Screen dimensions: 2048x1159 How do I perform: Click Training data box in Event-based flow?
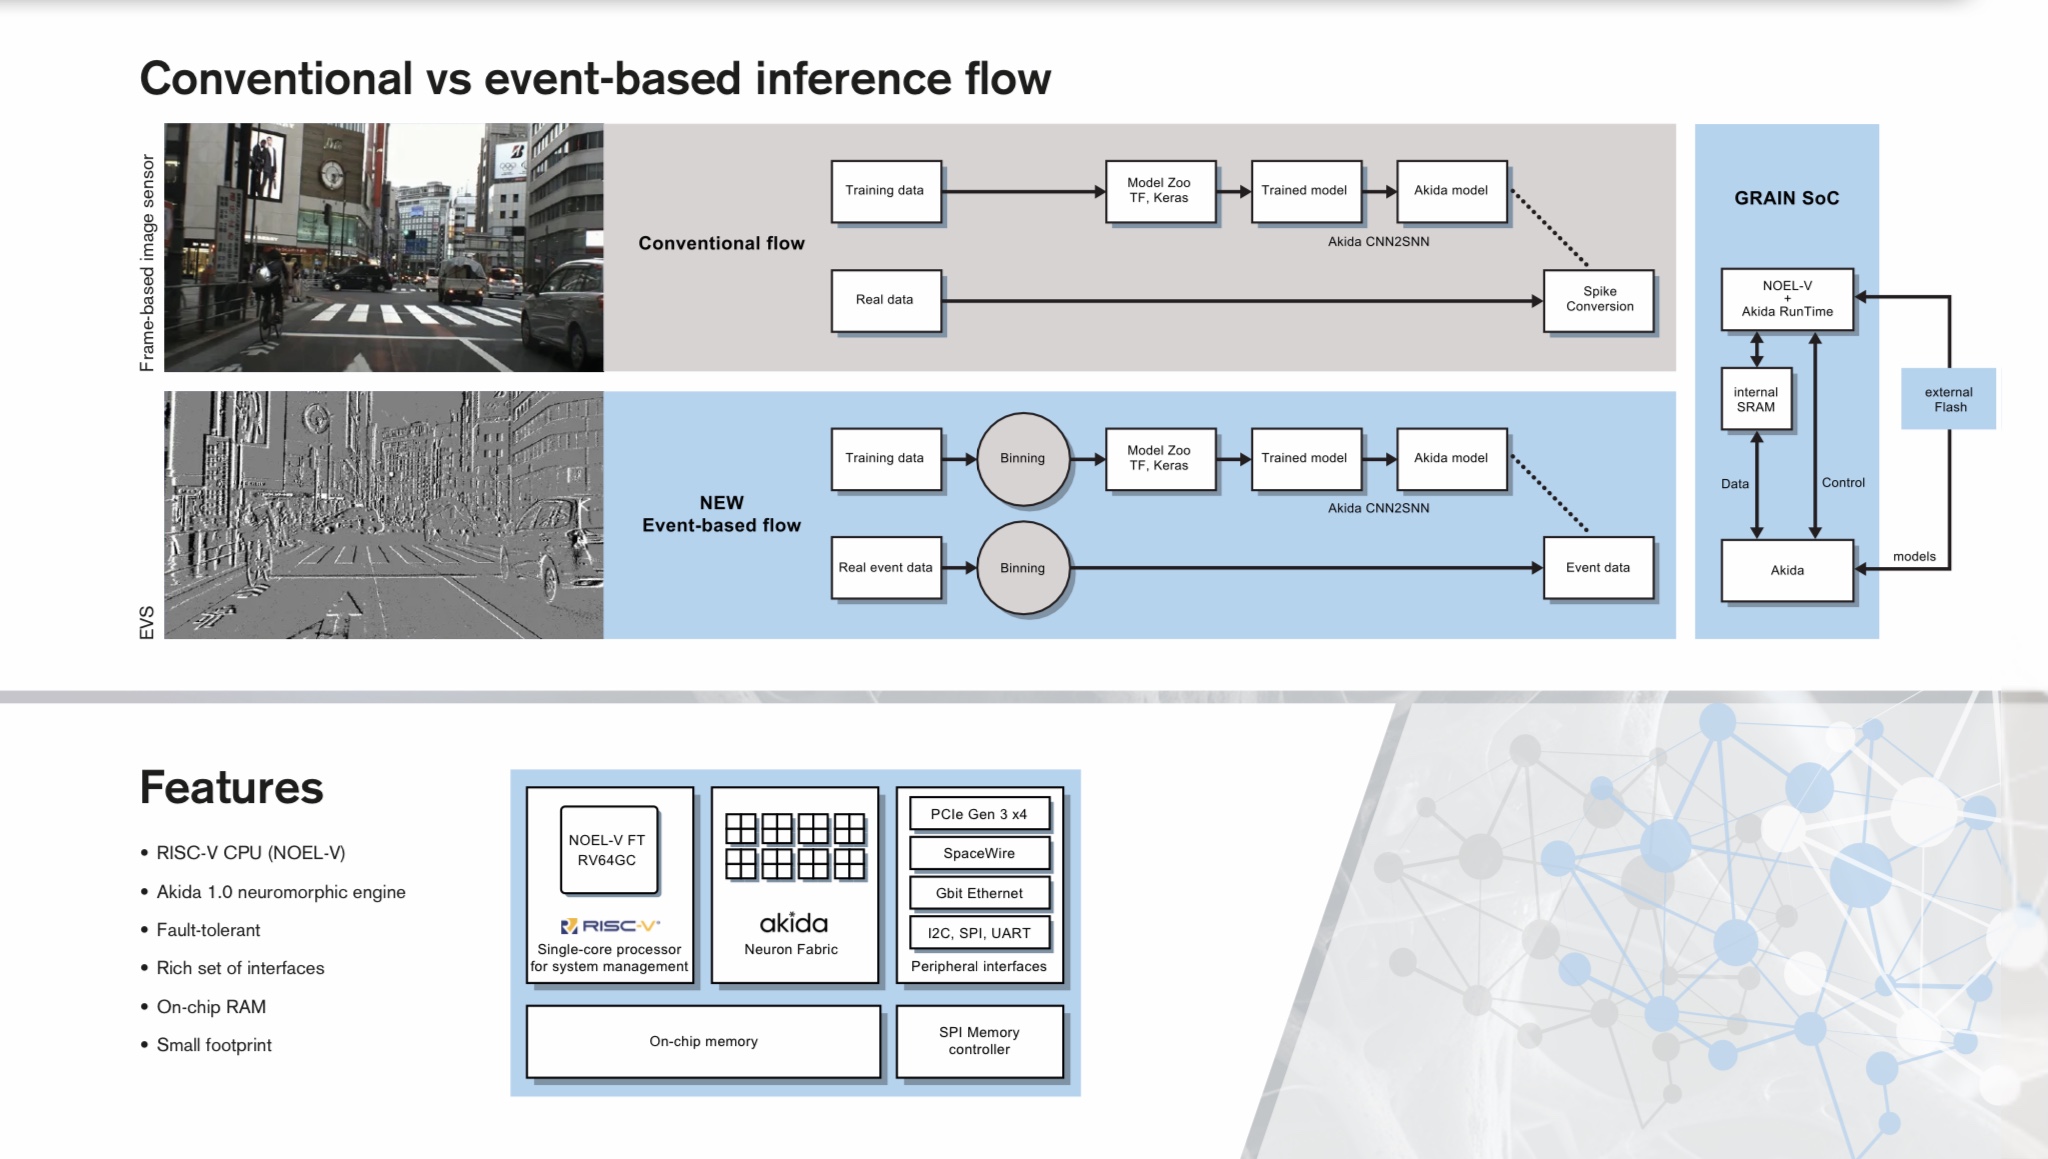click(886, 459)
